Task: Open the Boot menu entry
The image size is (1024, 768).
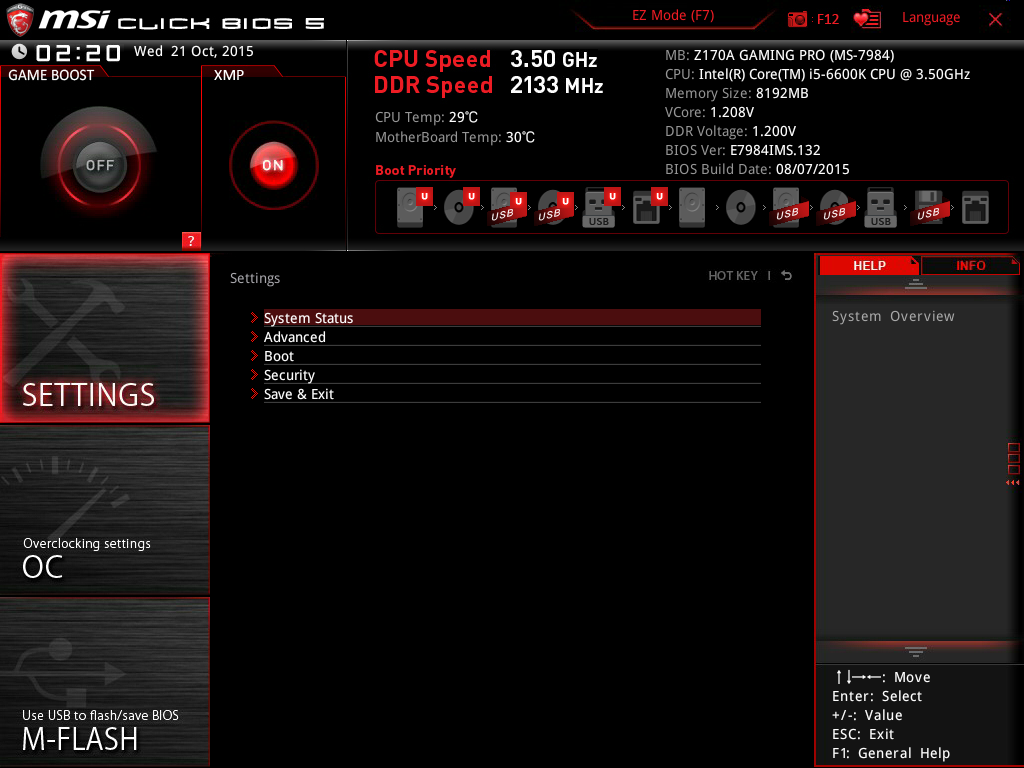Action: click(512, 355)
